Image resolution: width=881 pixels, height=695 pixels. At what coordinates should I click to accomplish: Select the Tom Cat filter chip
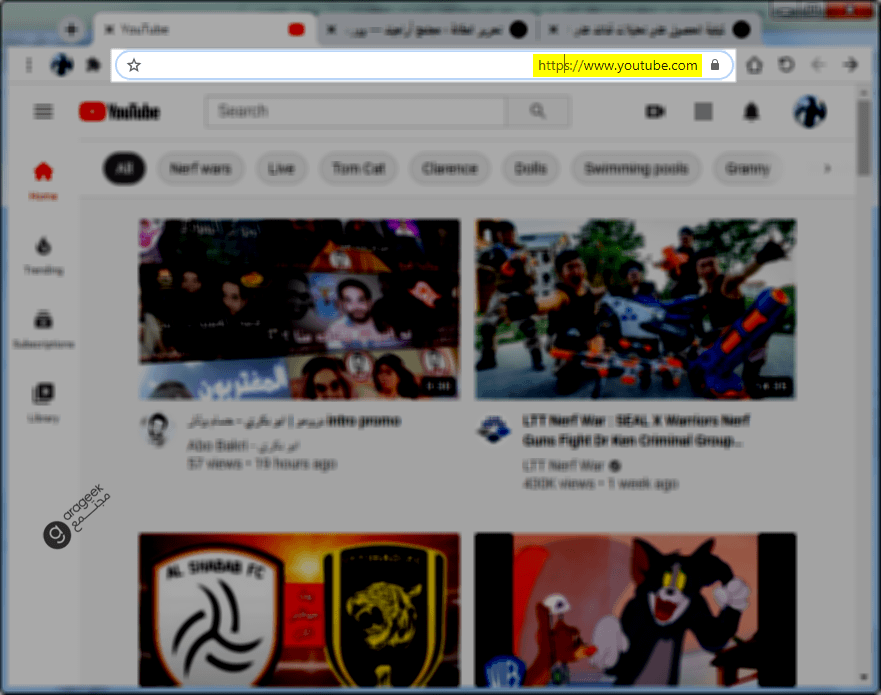coord(358,169)
